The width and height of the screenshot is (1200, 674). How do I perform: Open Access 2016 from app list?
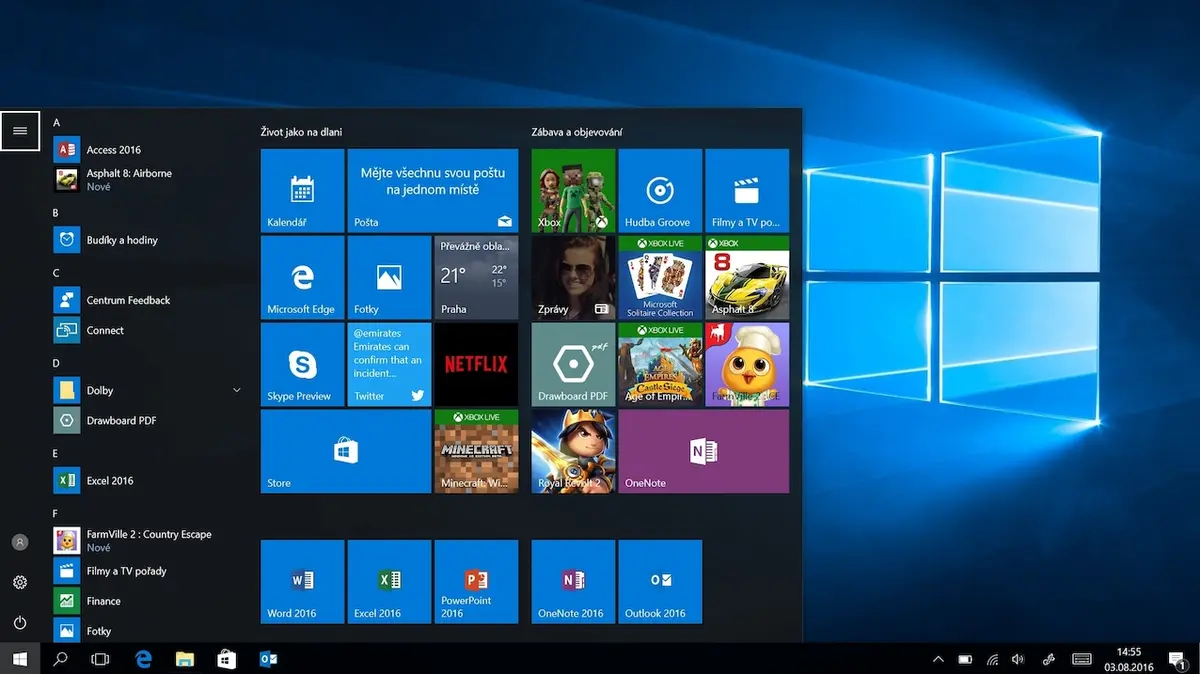click(147, 150)
